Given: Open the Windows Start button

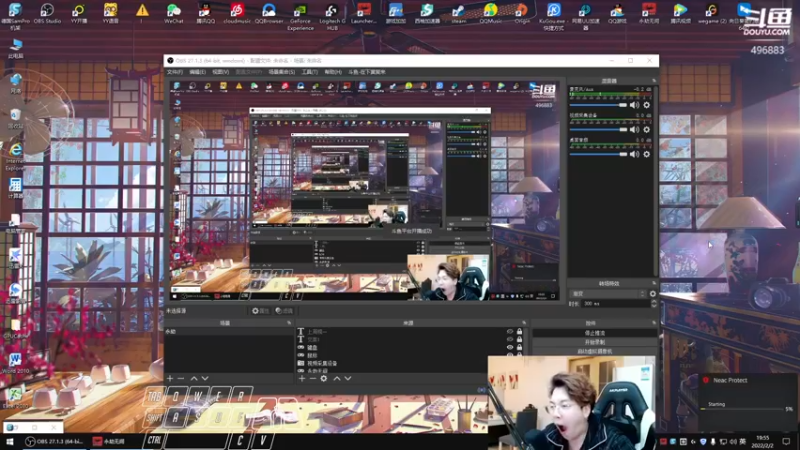Looking at the screenshot, I should click(10, 441).
